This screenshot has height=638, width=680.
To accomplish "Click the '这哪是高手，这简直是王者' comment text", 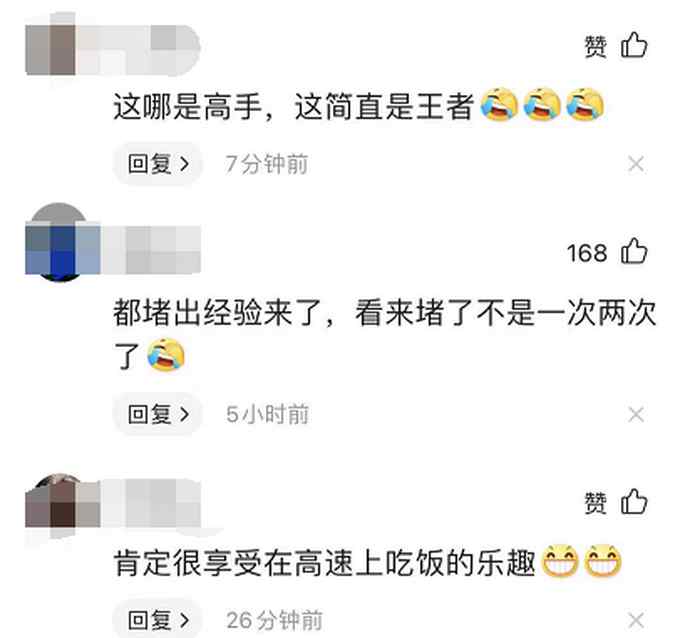I will (293, 107).
